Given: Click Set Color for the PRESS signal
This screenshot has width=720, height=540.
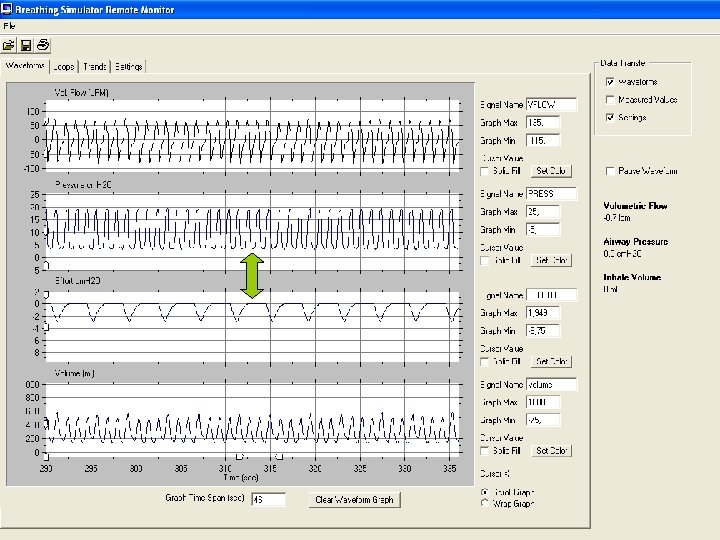Looking at the screenshot, I should (552, 260).
